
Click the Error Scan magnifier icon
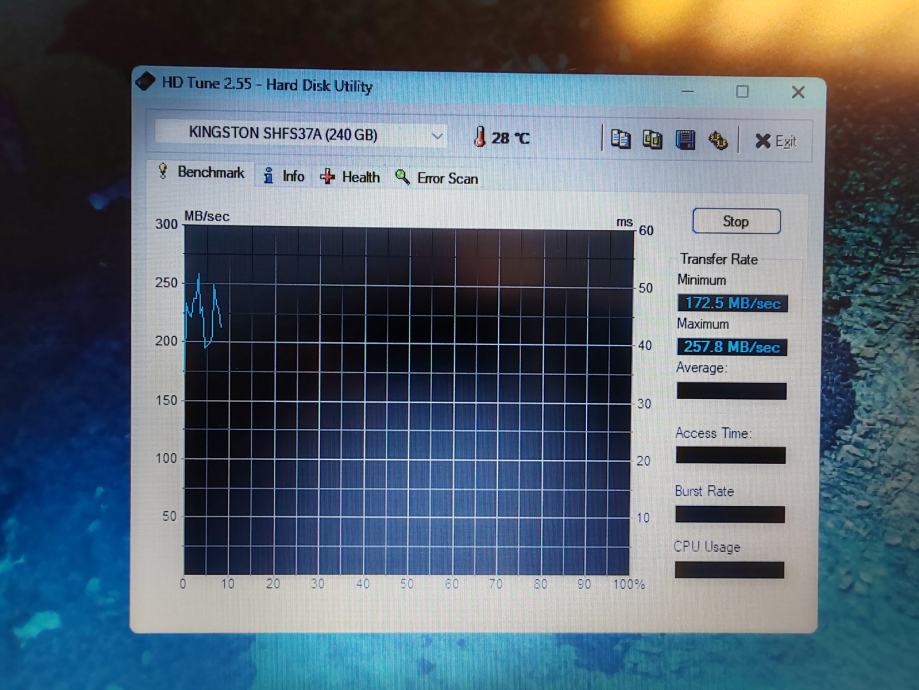[402, 176]
